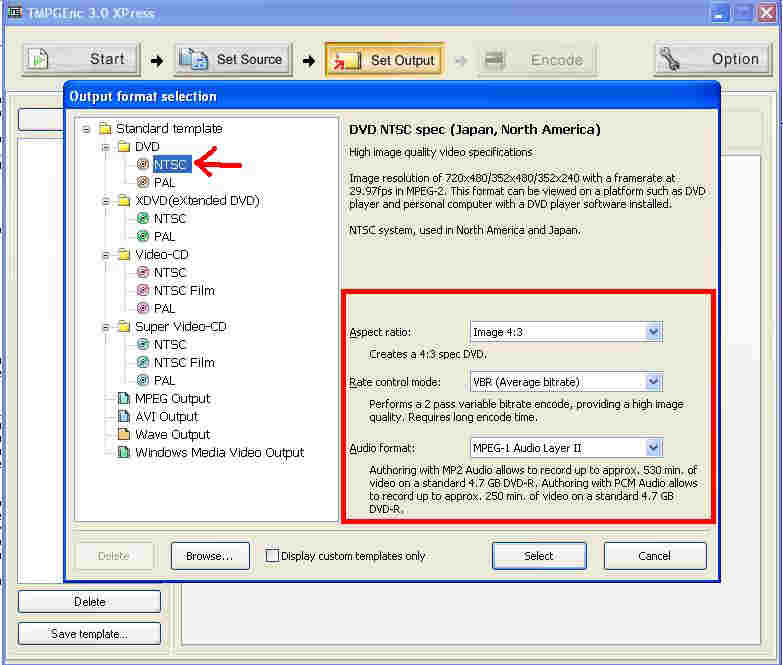Select NTSC under DVD
The height and width of the screenshot is (665, 783).
coord(172,164)
